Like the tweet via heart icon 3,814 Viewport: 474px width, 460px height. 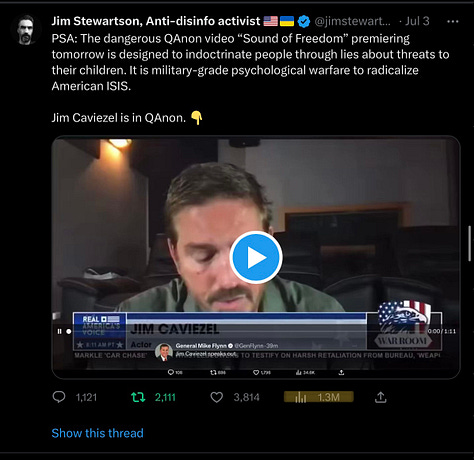tap(217, 397)
